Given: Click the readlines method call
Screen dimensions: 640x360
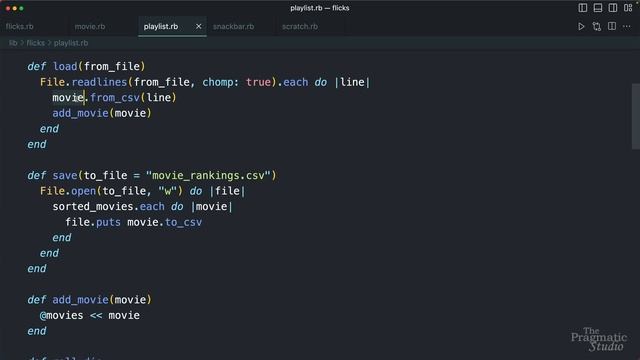Looking at the screenshot, I should coord(99,82).
